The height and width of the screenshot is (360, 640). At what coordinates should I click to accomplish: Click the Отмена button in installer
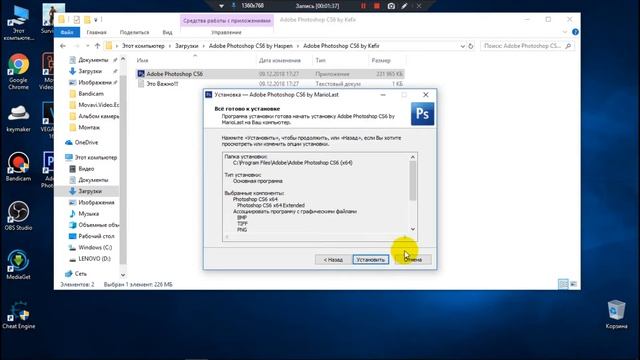(x=413, y=260)
